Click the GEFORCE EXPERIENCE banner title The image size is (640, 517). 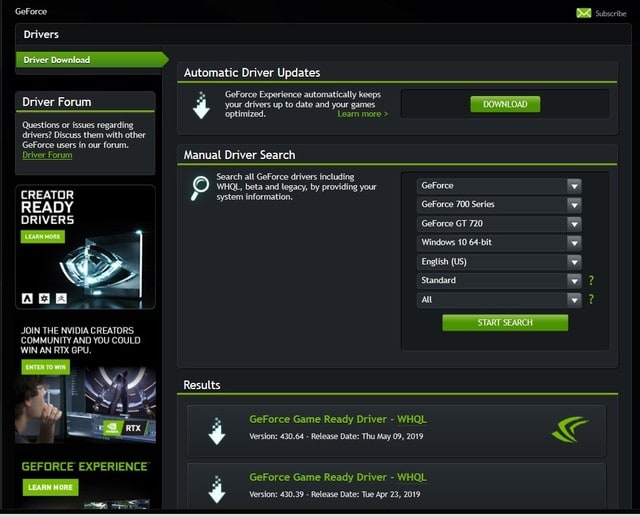(x=86, y=466)
